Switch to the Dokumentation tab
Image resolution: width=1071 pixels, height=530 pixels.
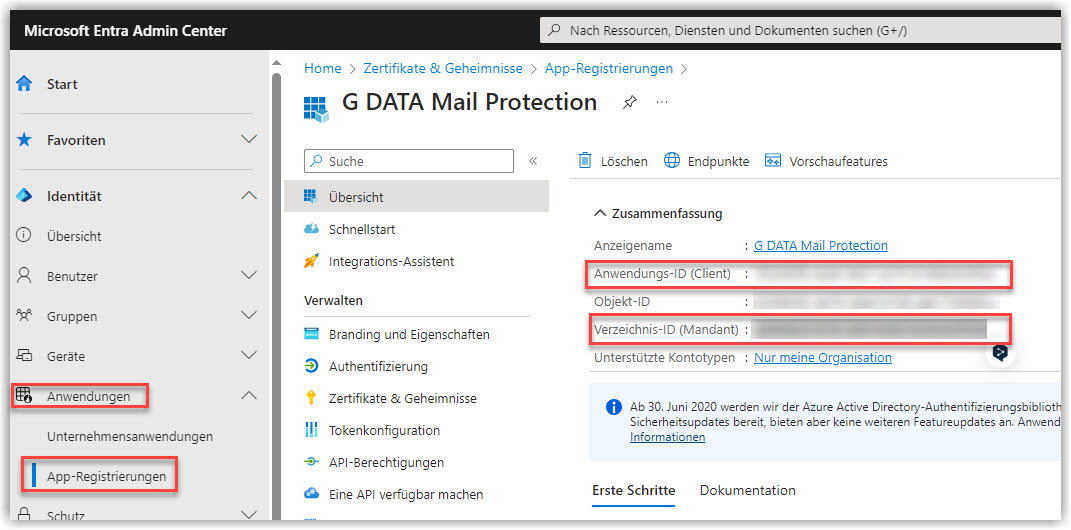click(748, 490)
